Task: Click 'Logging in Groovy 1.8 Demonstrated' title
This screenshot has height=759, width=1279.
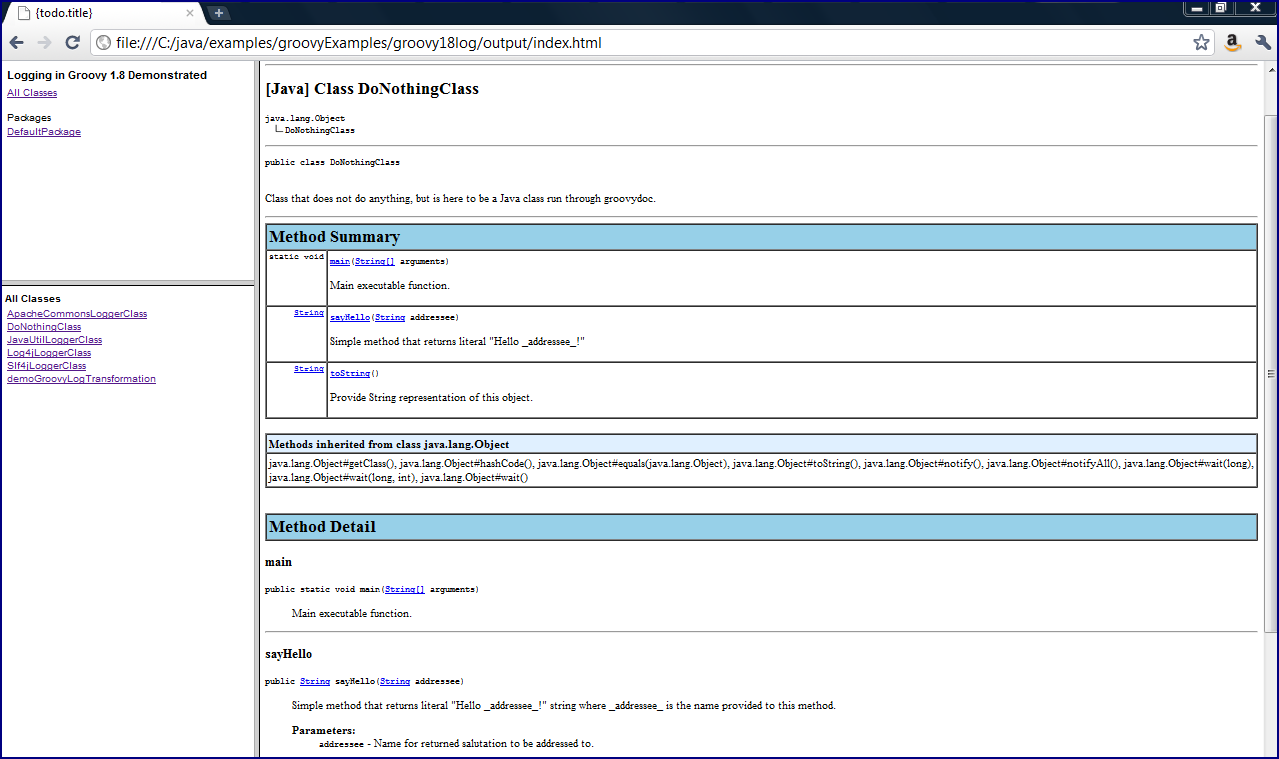Action: [107, 75]
